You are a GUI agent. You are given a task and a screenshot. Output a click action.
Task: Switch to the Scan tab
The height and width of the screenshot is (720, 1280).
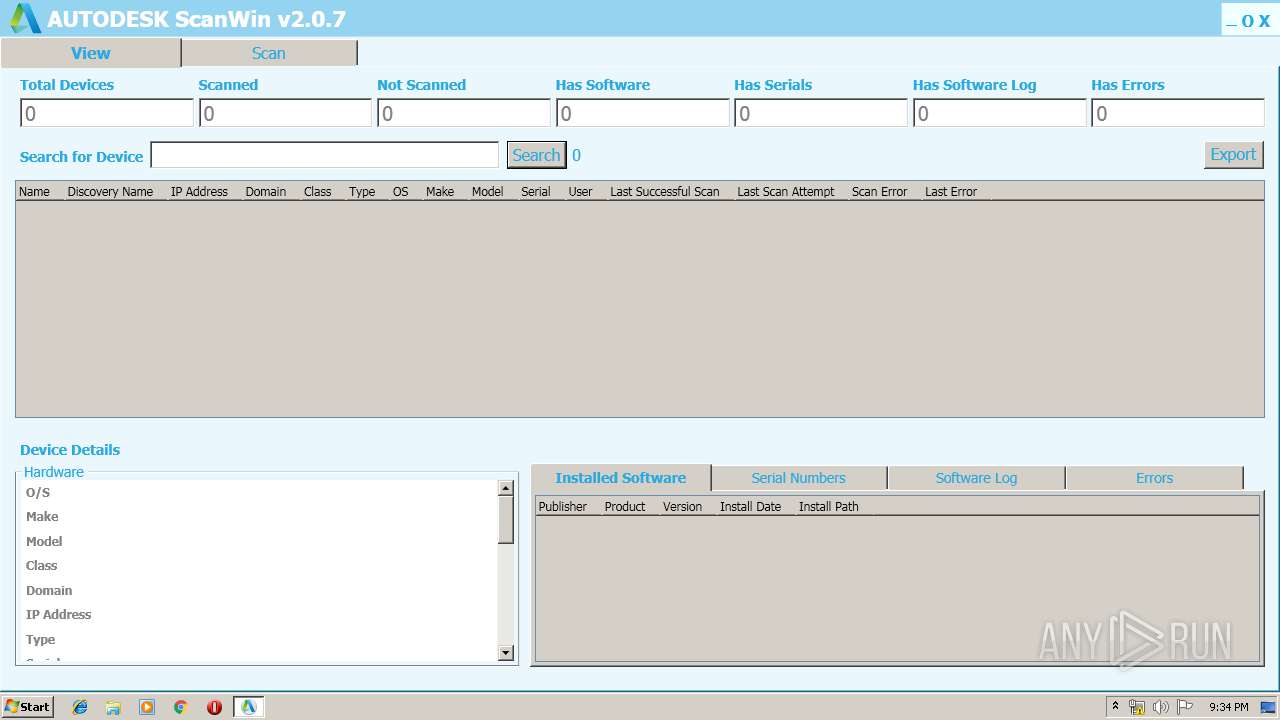(x=269, y=53)
